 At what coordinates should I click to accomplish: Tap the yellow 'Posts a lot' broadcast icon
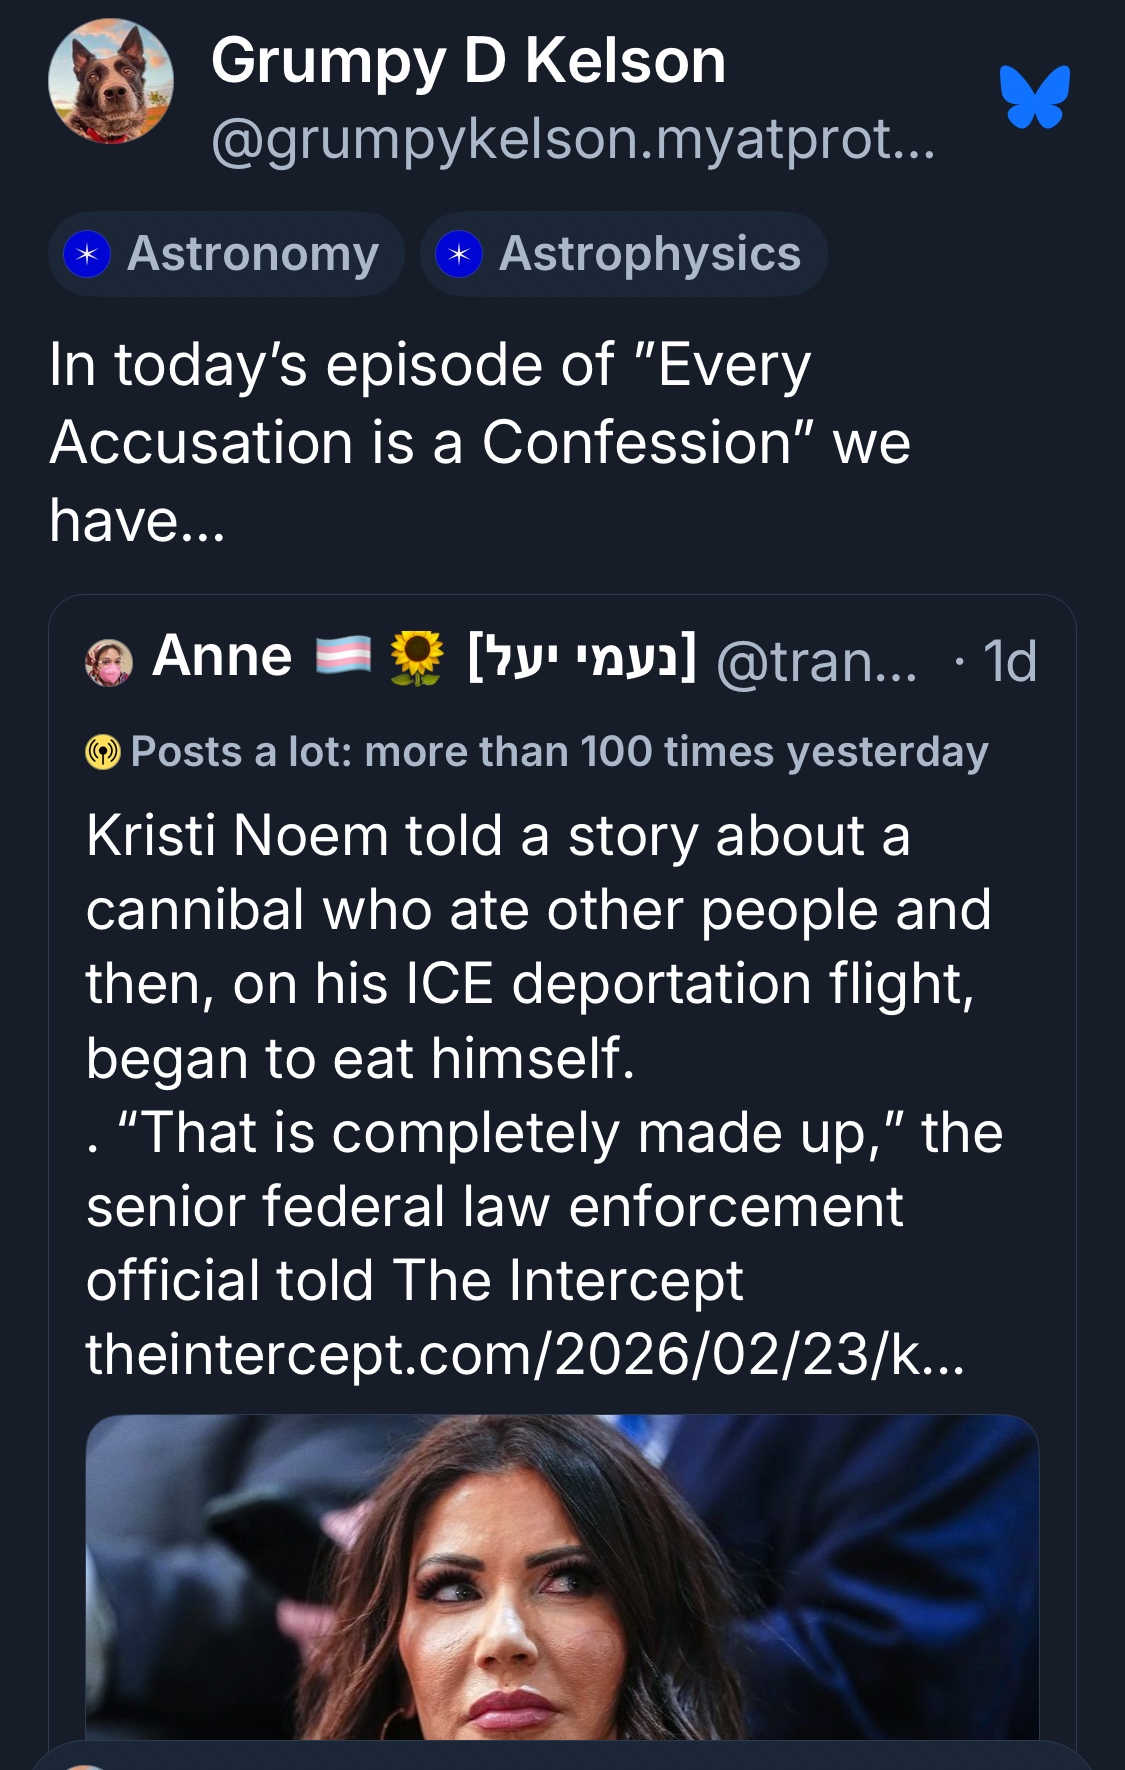point(103,752)
